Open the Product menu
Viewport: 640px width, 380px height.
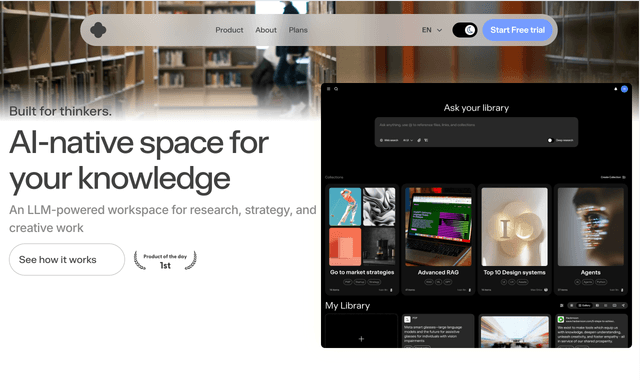pyautogui.click(x=229, y=30)
